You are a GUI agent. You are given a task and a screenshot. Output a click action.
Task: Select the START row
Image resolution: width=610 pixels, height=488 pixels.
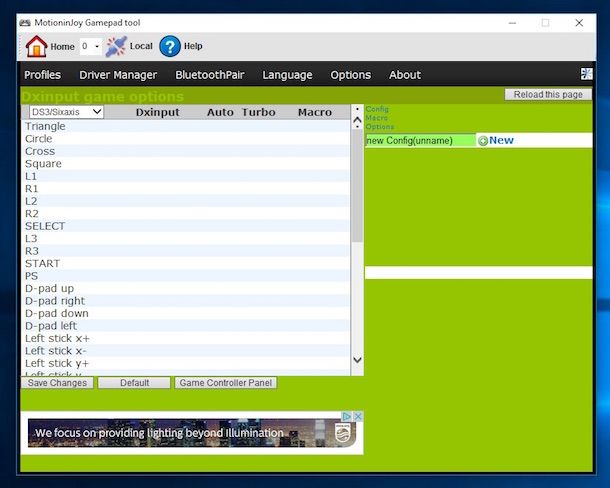tap(186, 263)
